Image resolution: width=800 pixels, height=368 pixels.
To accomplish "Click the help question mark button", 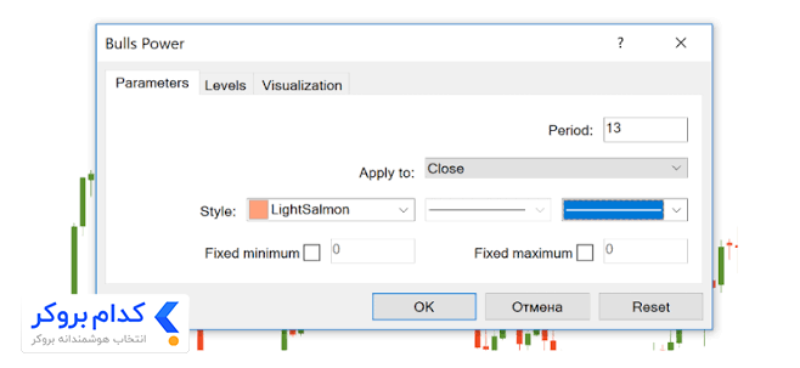I will [620, 43].
